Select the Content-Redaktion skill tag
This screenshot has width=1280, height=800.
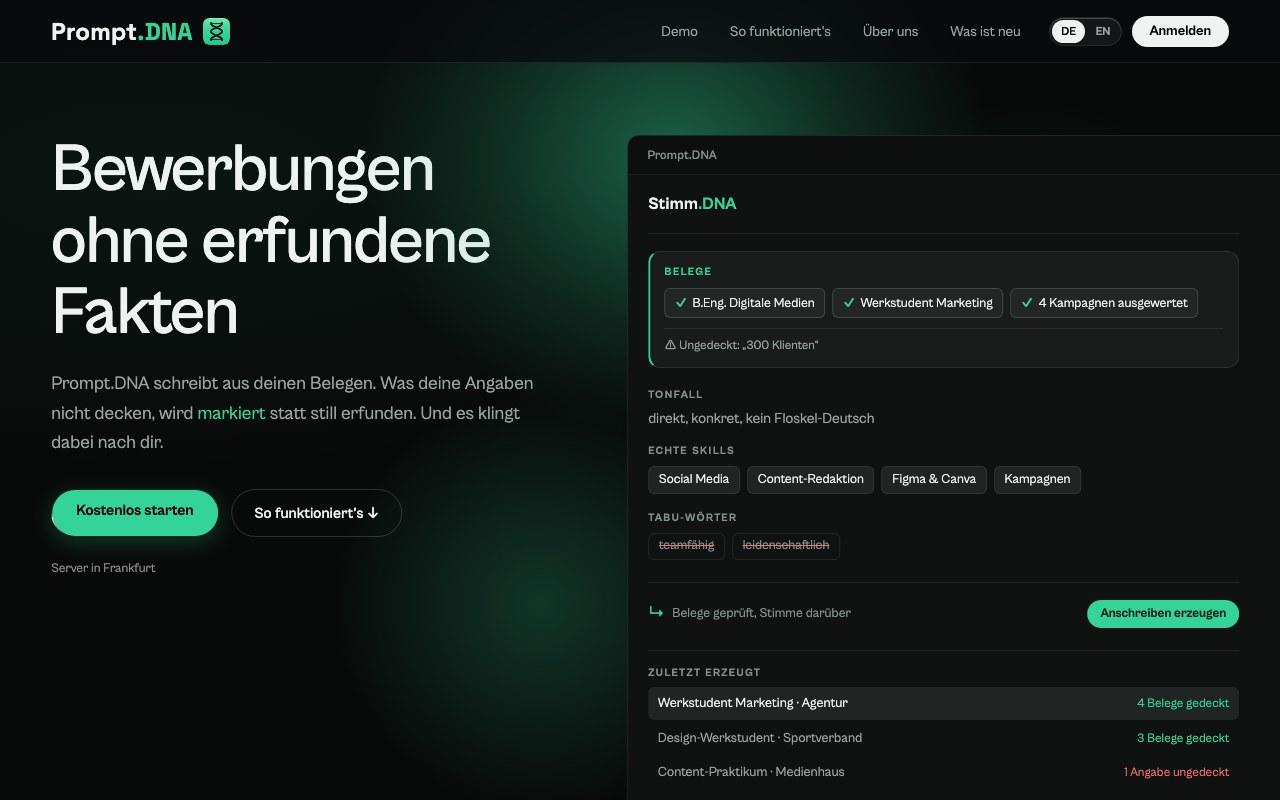coord(811,479)
